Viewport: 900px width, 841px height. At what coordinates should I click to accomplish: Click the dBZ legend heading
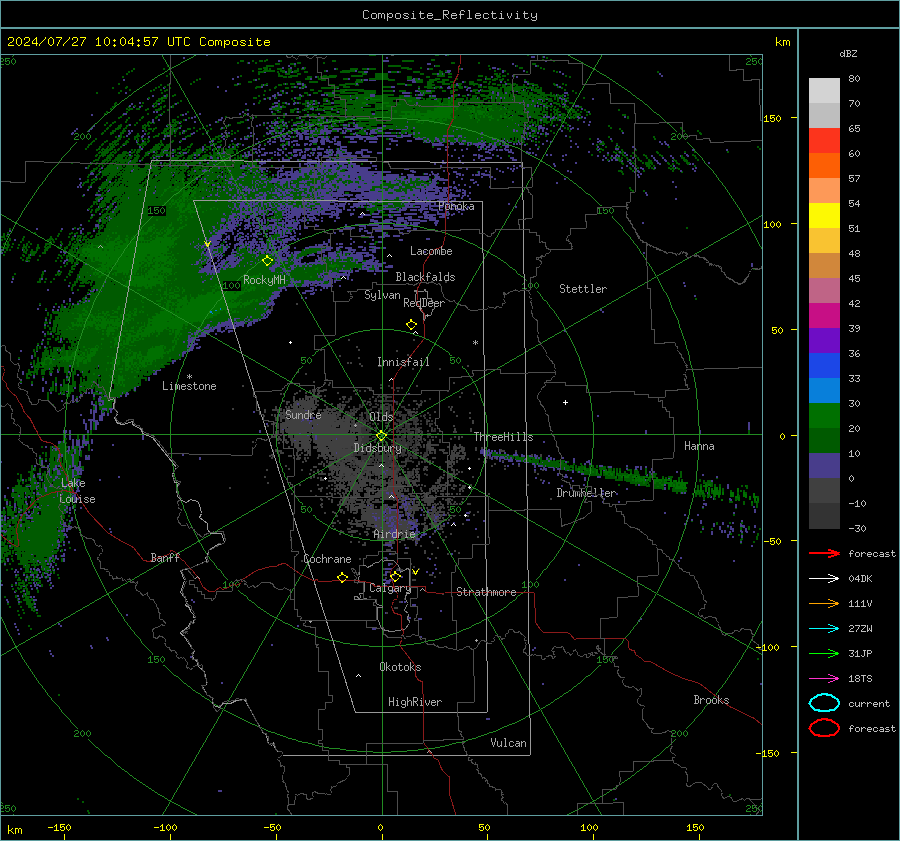[848, 53]
